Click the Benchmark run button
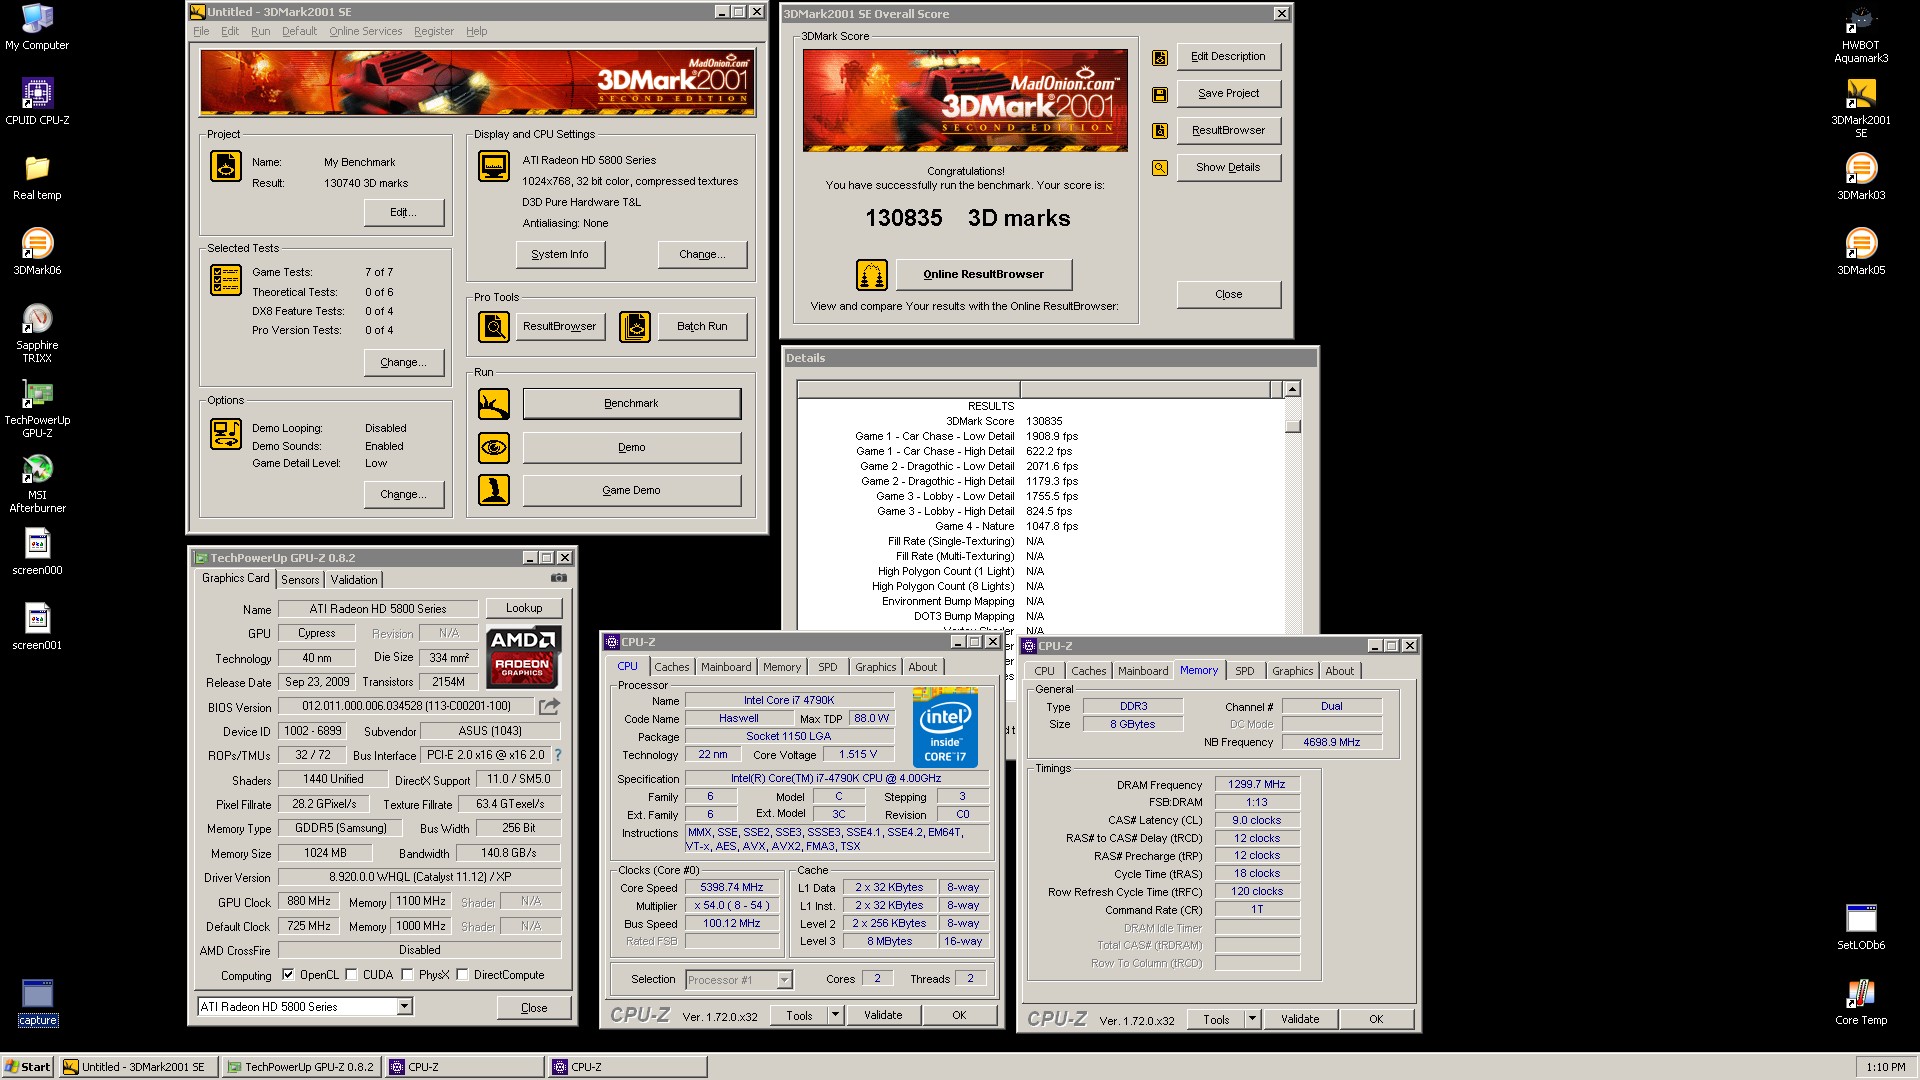The width and height of the screenshot is (1920, 1080). click(x=631, y=403)
